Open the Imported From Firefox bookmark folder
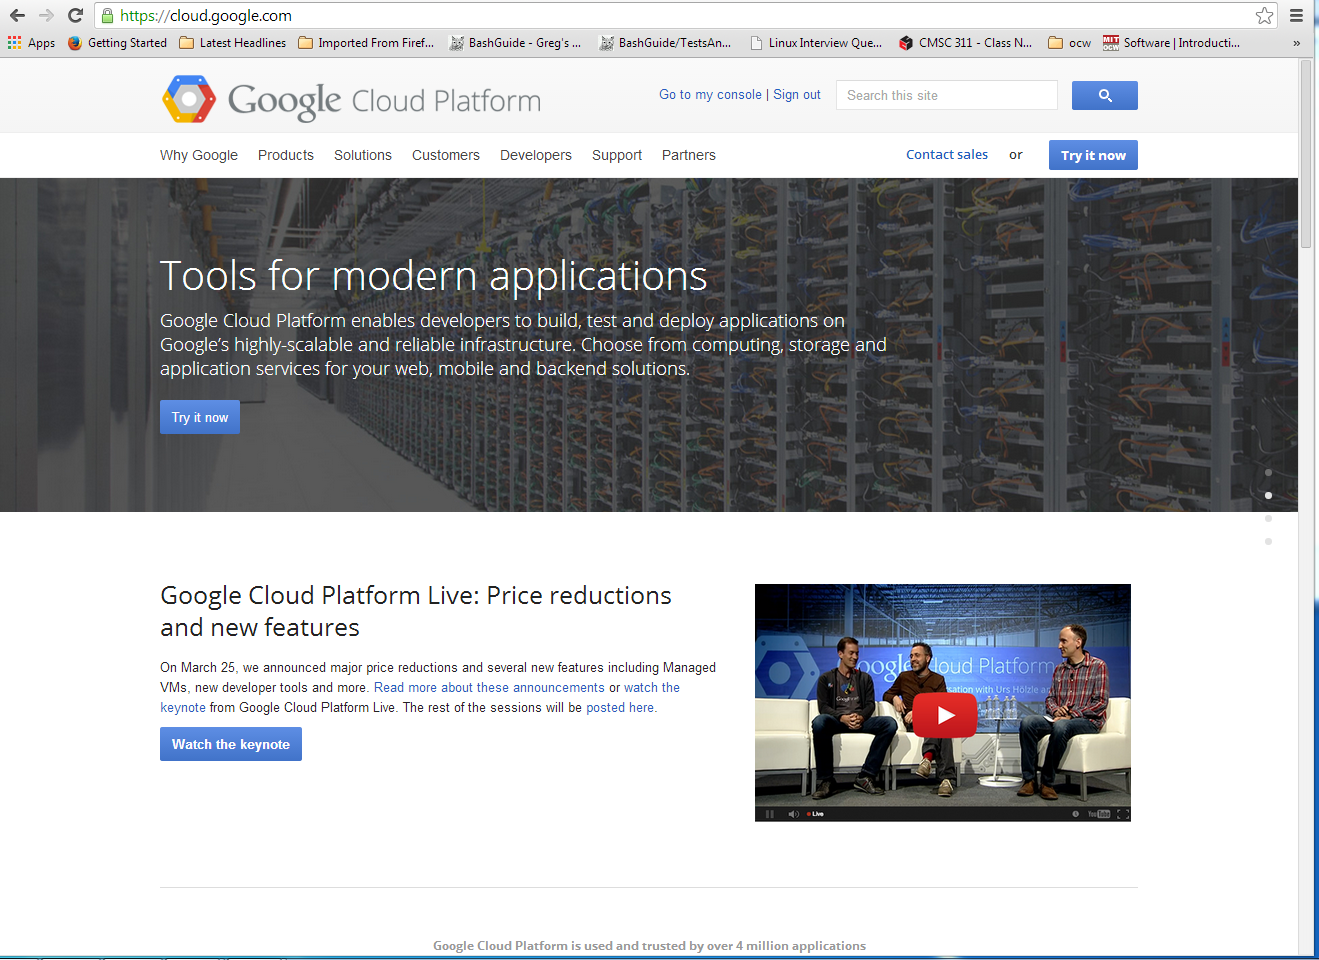Screen dimensions: 1319x960 366,43
